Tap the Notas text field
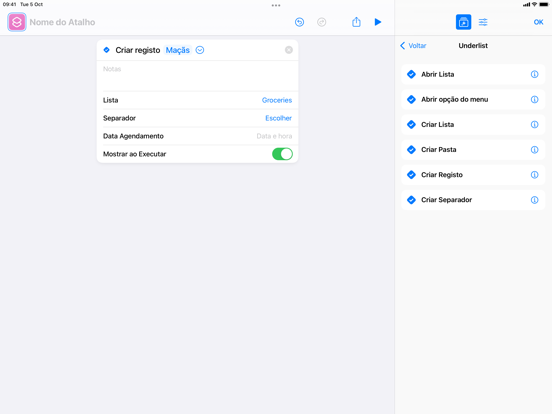The image size is (552, 414). 197,76
